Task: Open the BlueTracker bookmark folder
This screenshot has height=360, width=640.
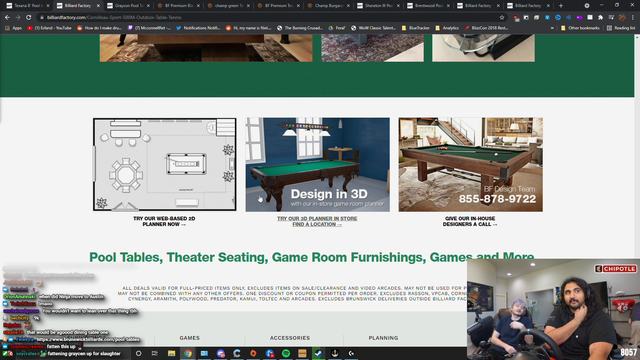Action: coord(416,28)
